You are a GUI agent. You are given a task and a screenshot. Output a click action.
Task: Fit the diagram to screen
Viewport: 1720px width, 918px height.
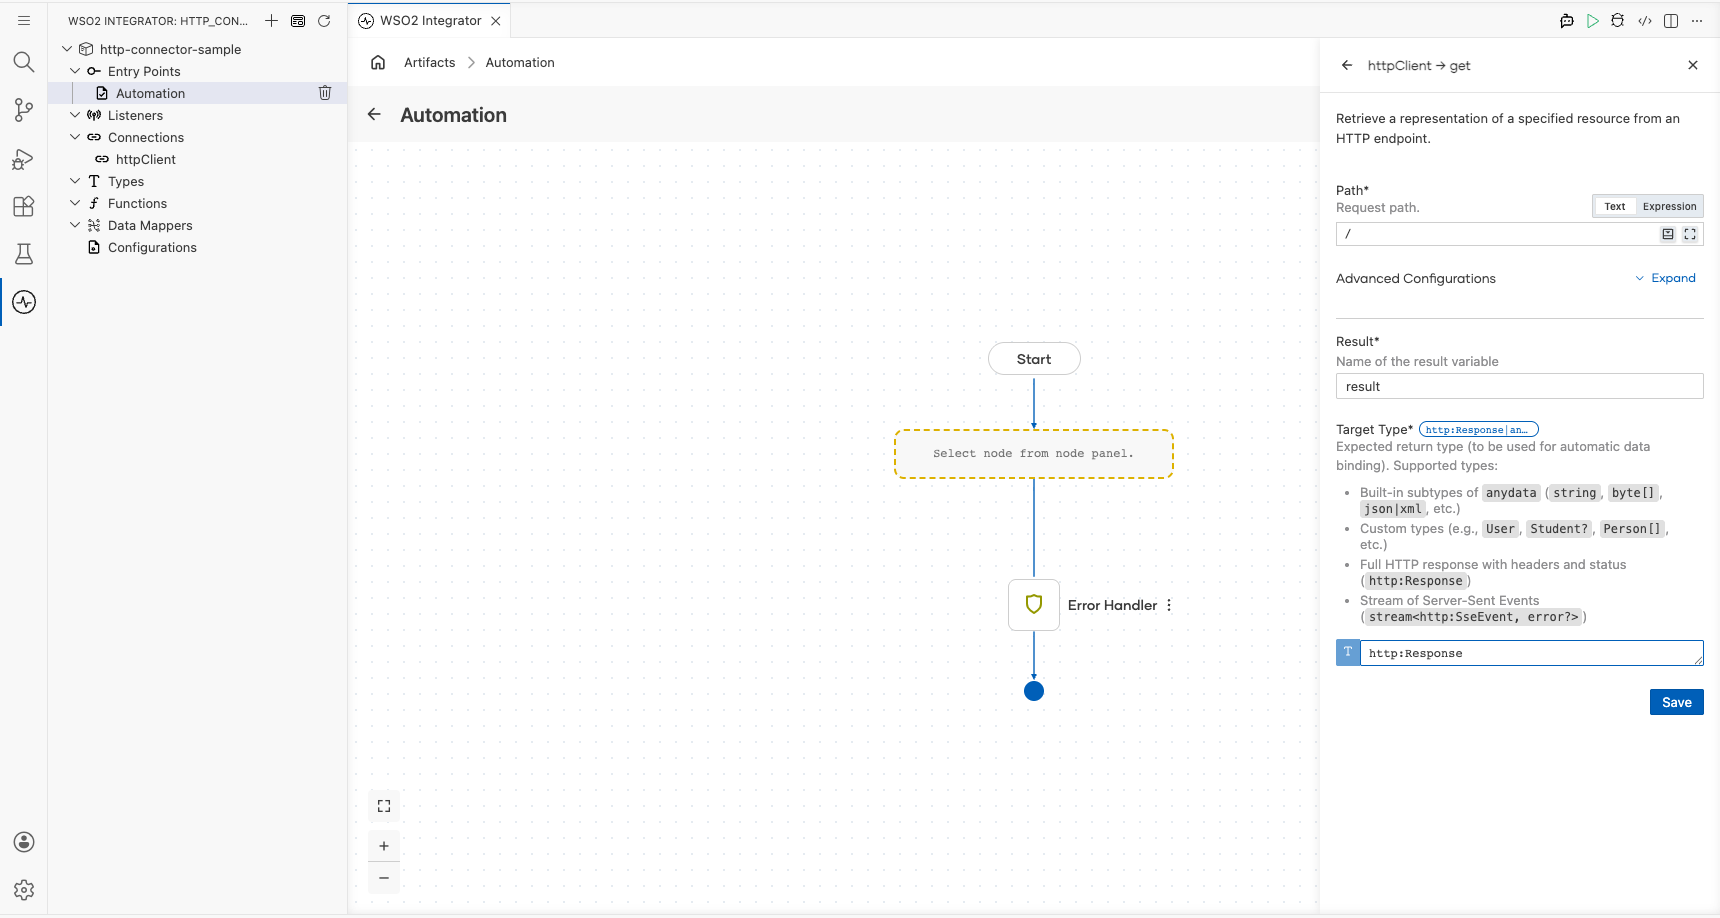pyautogui.click(x=384, y=806)
